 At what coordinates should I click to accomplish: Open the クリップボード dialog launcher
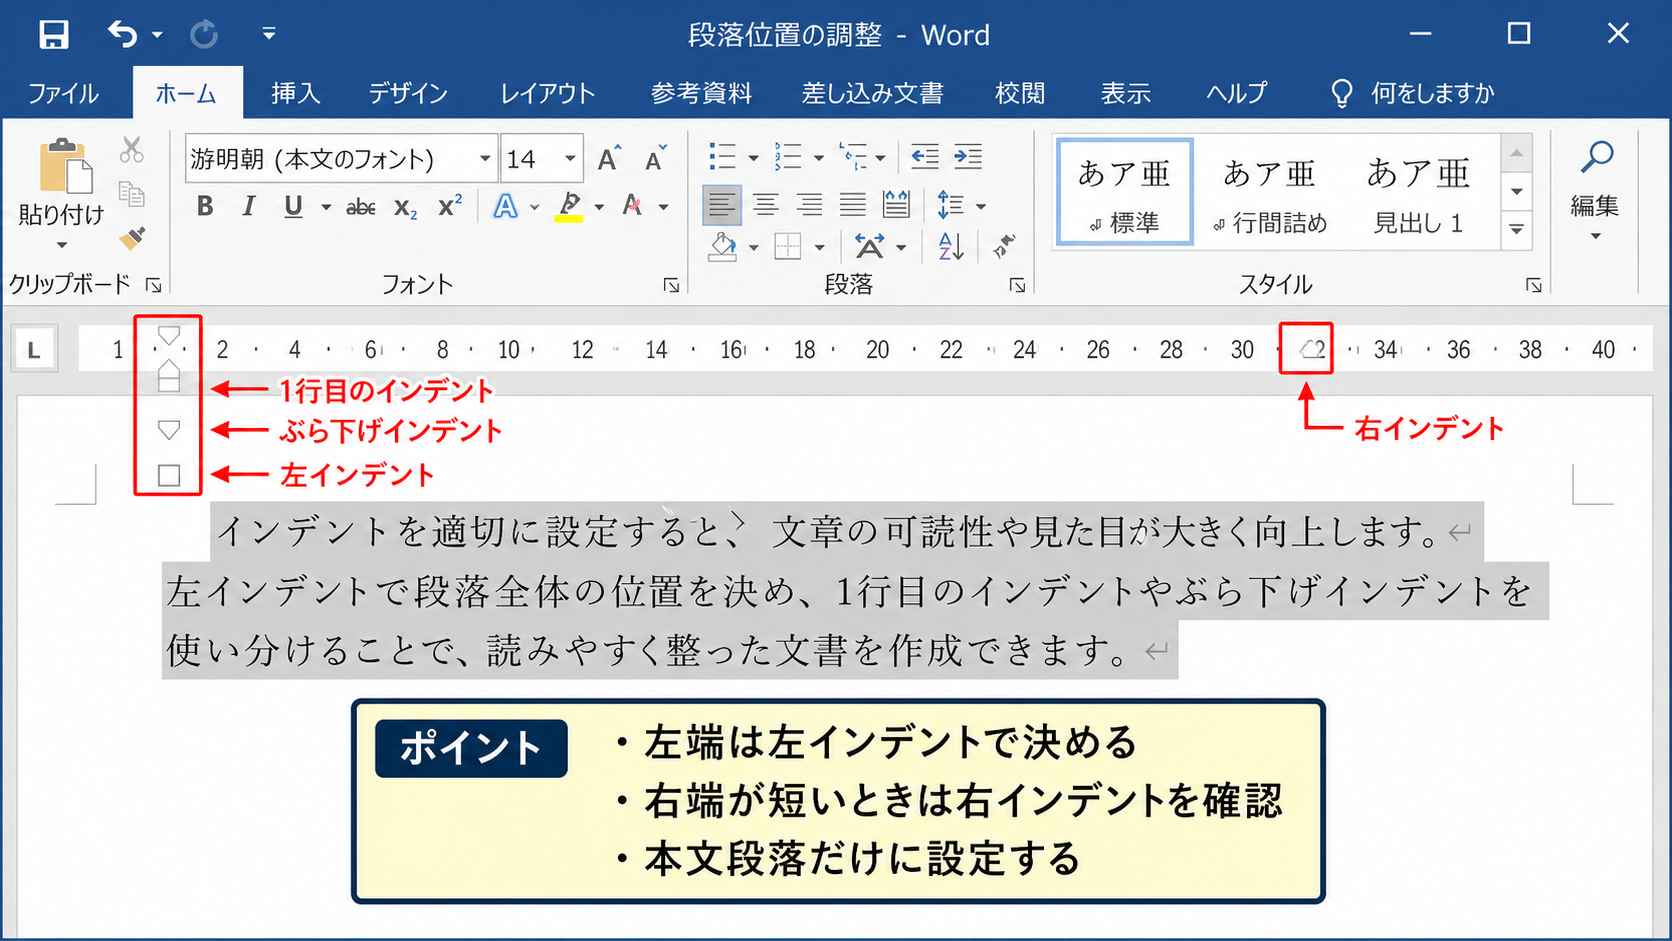tap(153, 285)
